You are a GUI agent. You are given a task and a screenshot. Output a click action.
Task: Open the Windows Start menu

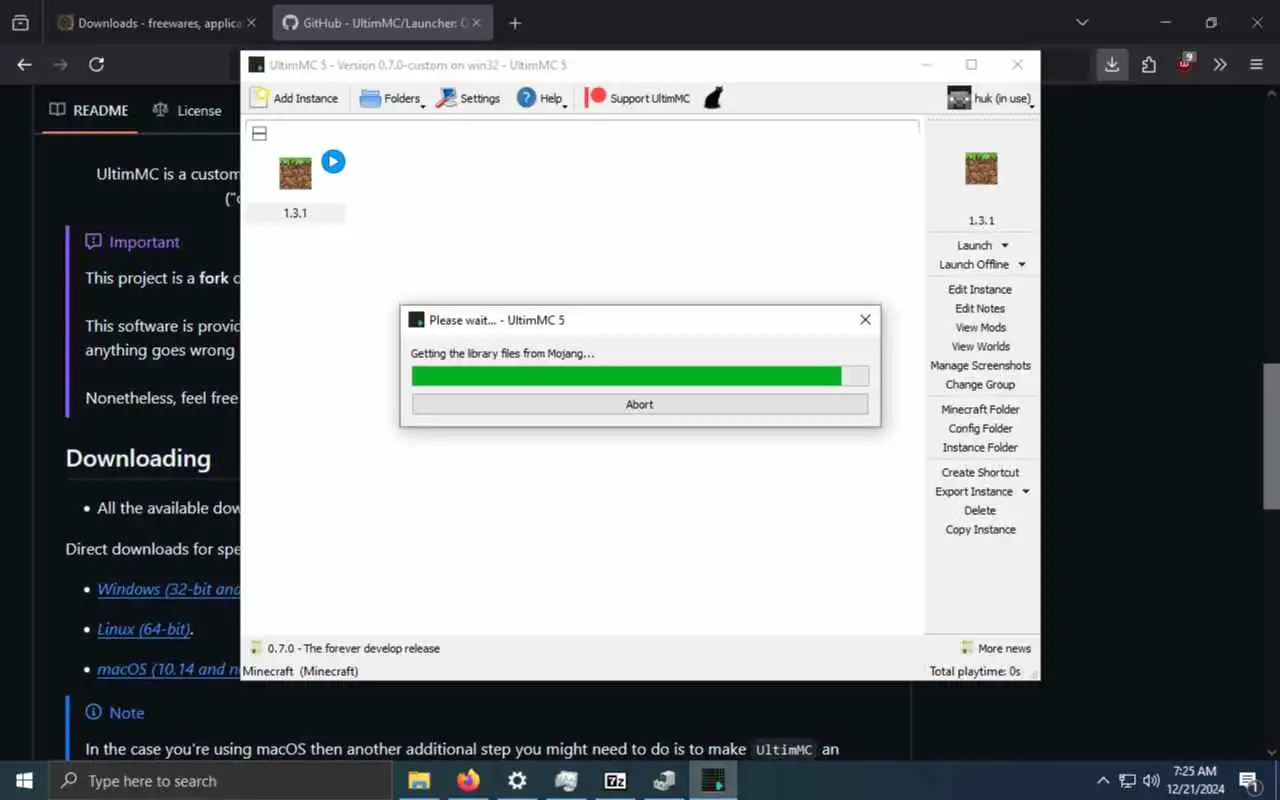coord(23,780)
